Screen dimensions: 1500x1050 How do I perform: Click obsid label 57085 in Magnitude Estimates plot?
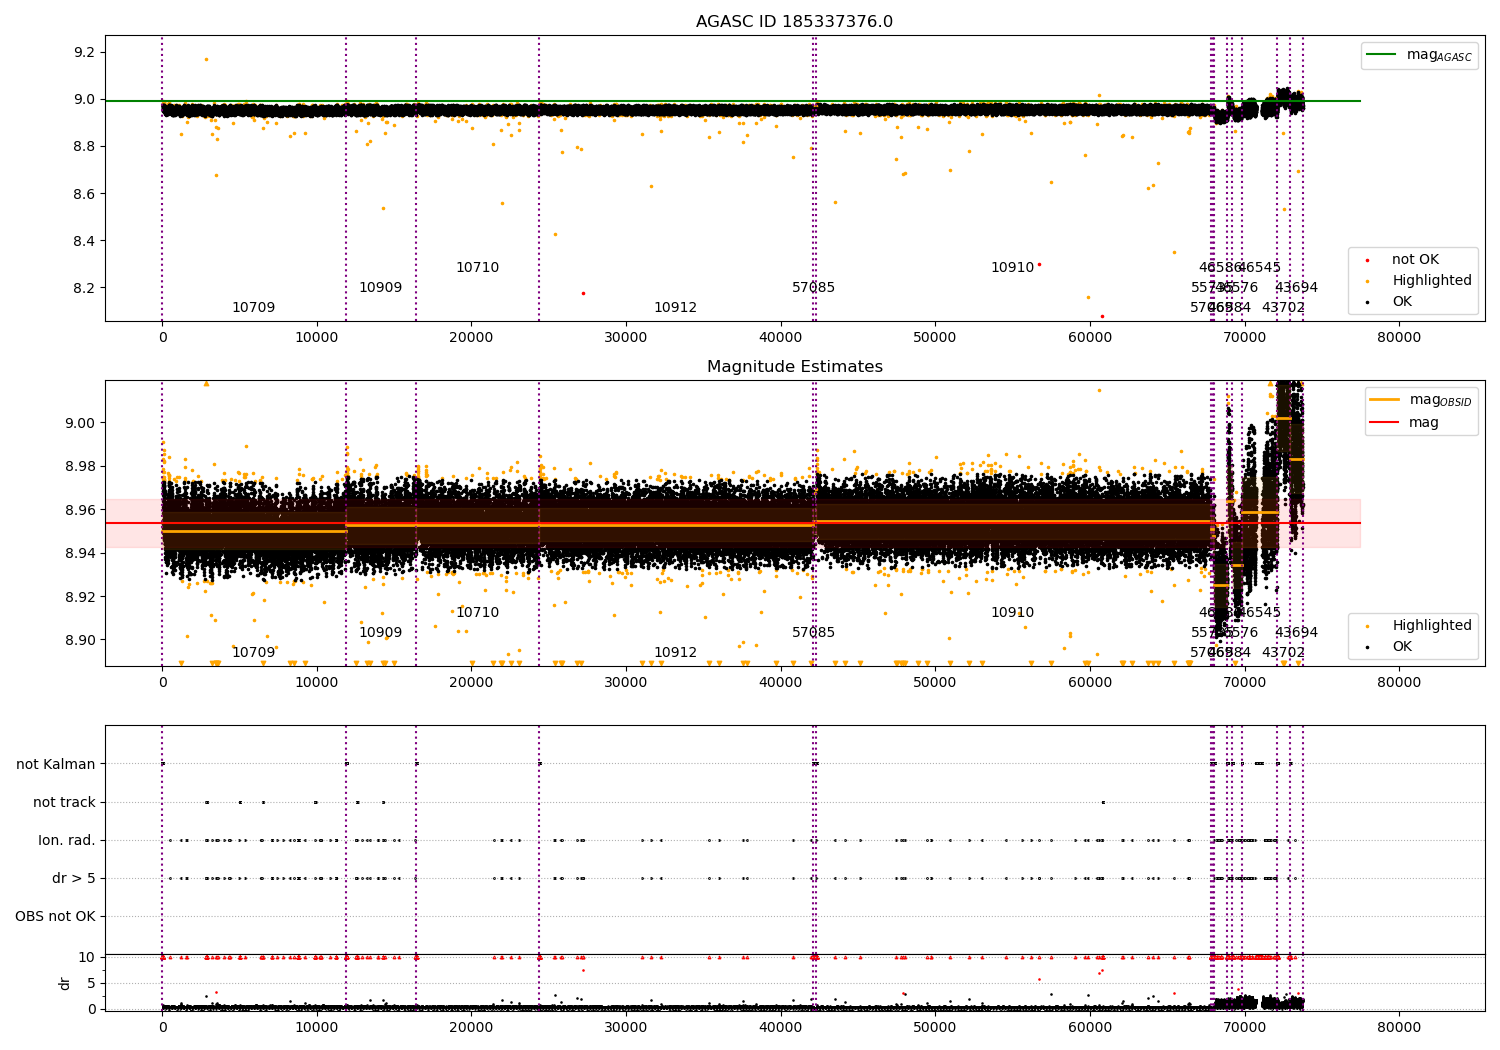click(x=813, y=633)
